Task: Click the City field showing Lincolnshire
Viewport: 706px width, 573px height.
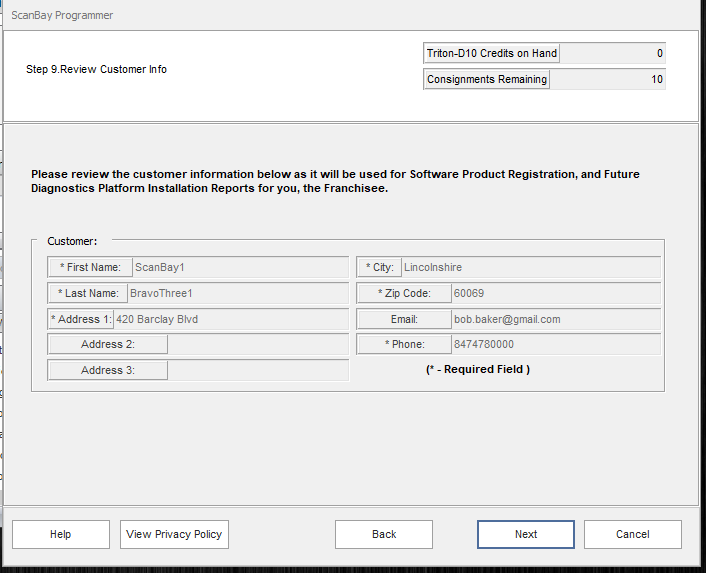Action: pyautogui.click(x=530, y=267)
